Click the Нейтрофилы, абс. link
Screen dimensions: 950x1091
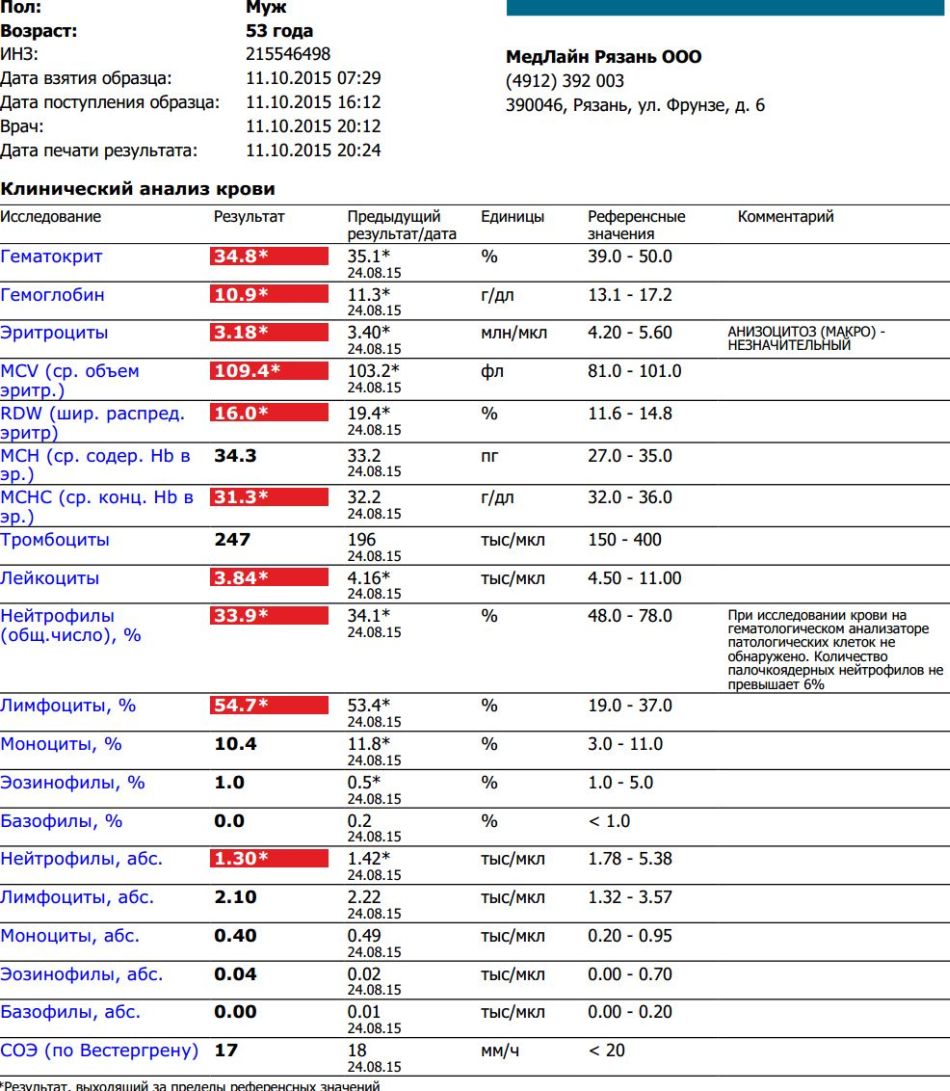pyautogui.click(x=81, y=859)
